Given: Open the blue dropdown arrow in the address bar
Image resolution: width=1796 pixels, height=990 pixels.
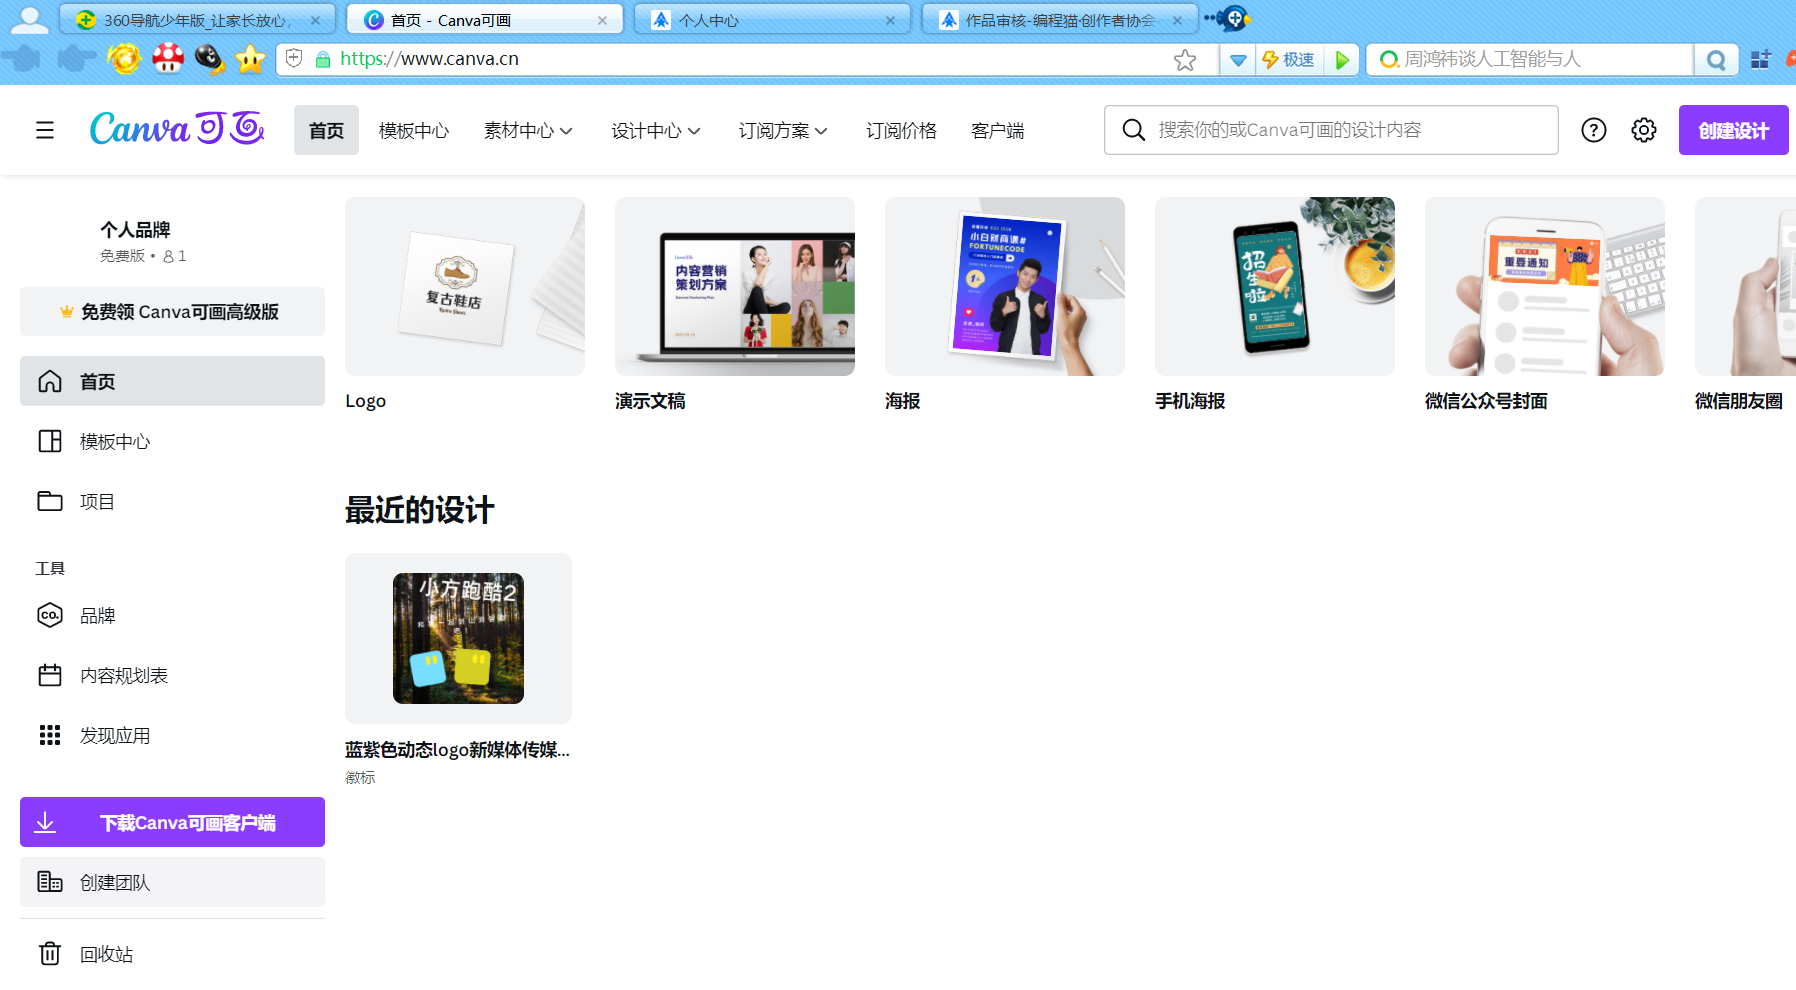Looking at the screenshot, I should tap(1238, 60).
